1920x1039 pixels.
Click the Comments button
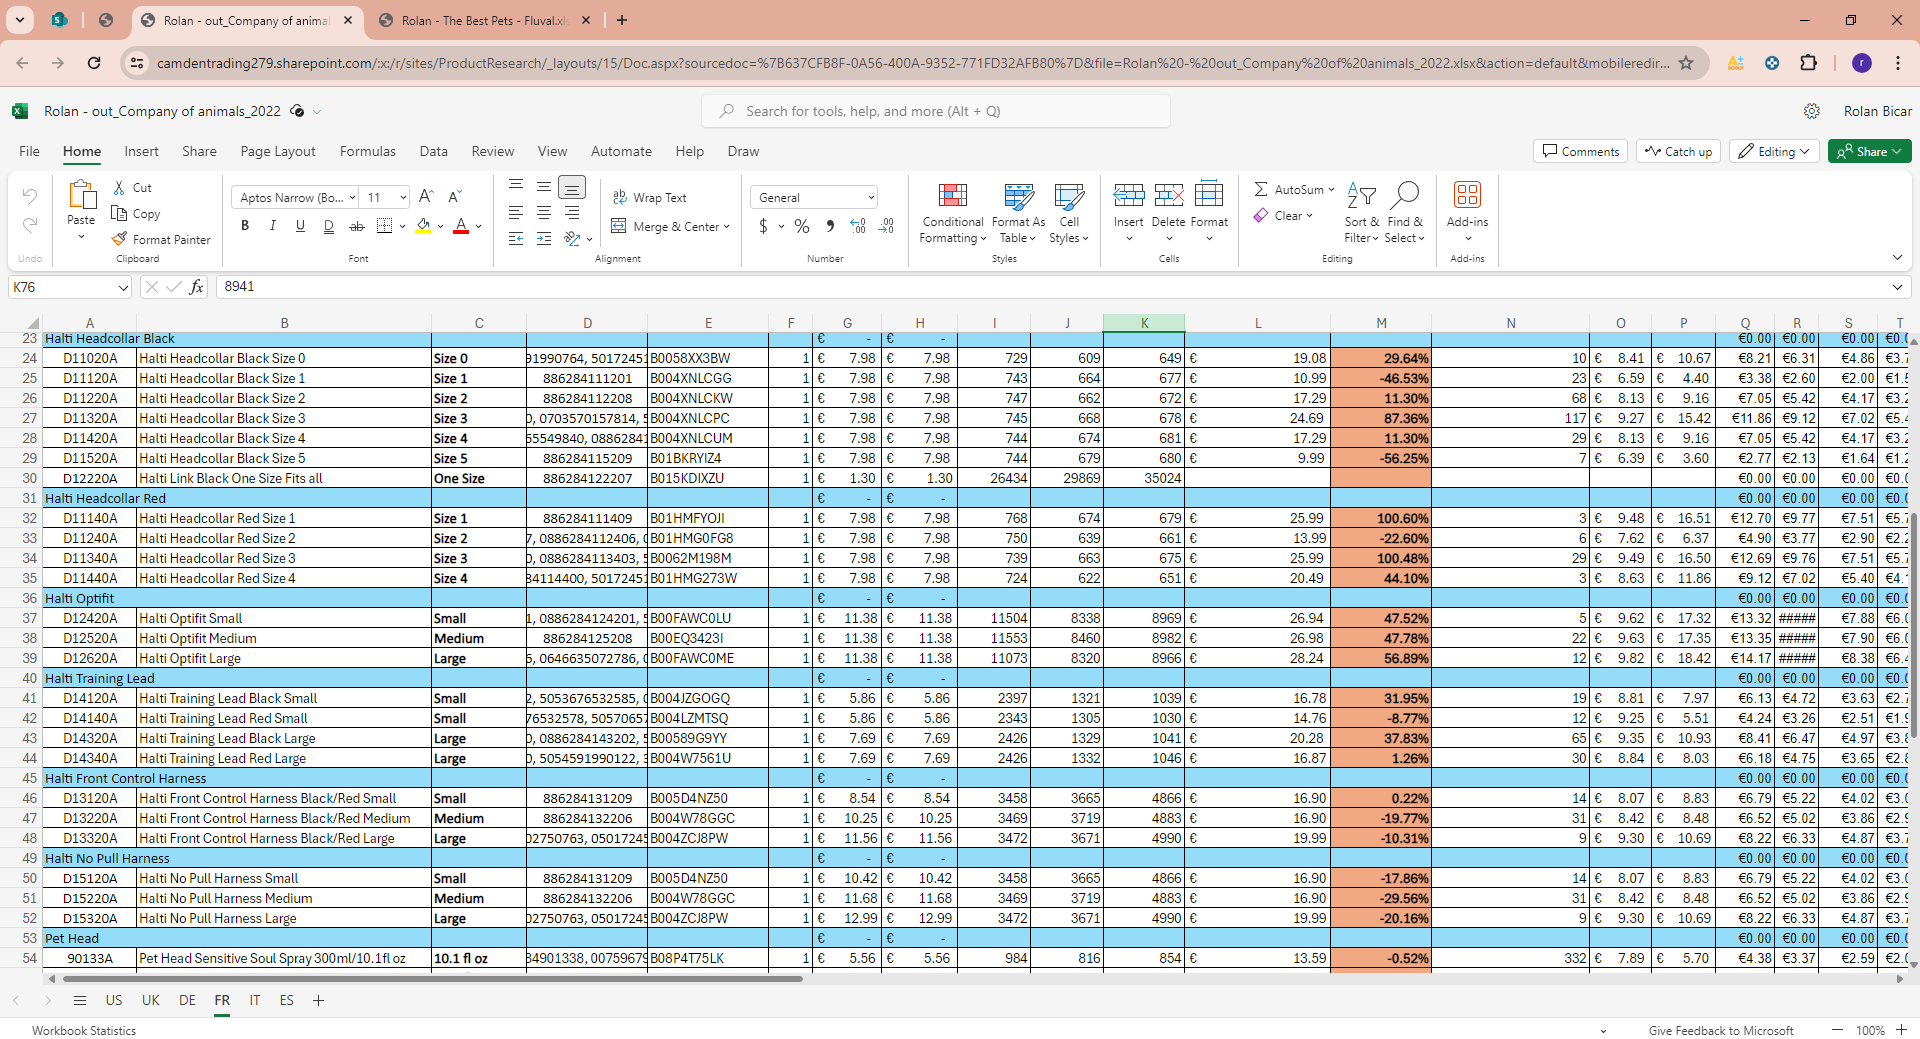(x=1580, y=151)
